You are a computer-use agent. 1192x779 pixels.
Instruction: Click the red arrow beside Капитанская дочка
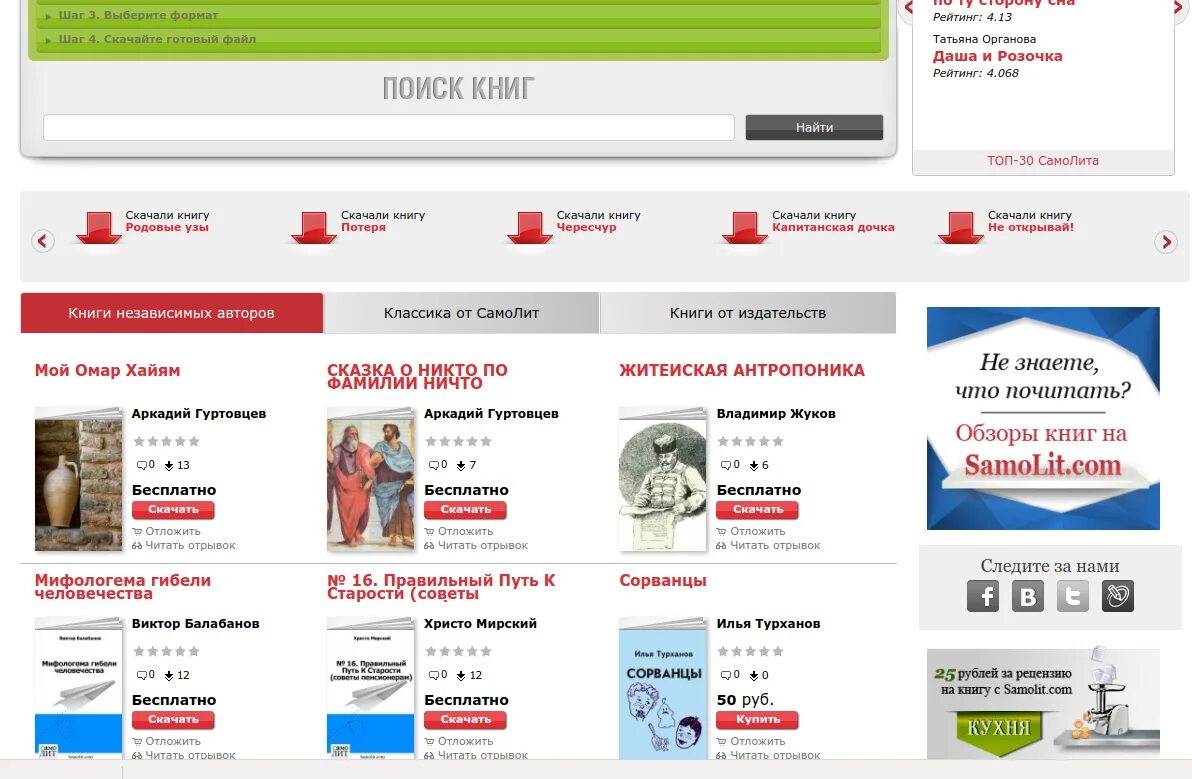pyautogui.click(x=745, y=227)
